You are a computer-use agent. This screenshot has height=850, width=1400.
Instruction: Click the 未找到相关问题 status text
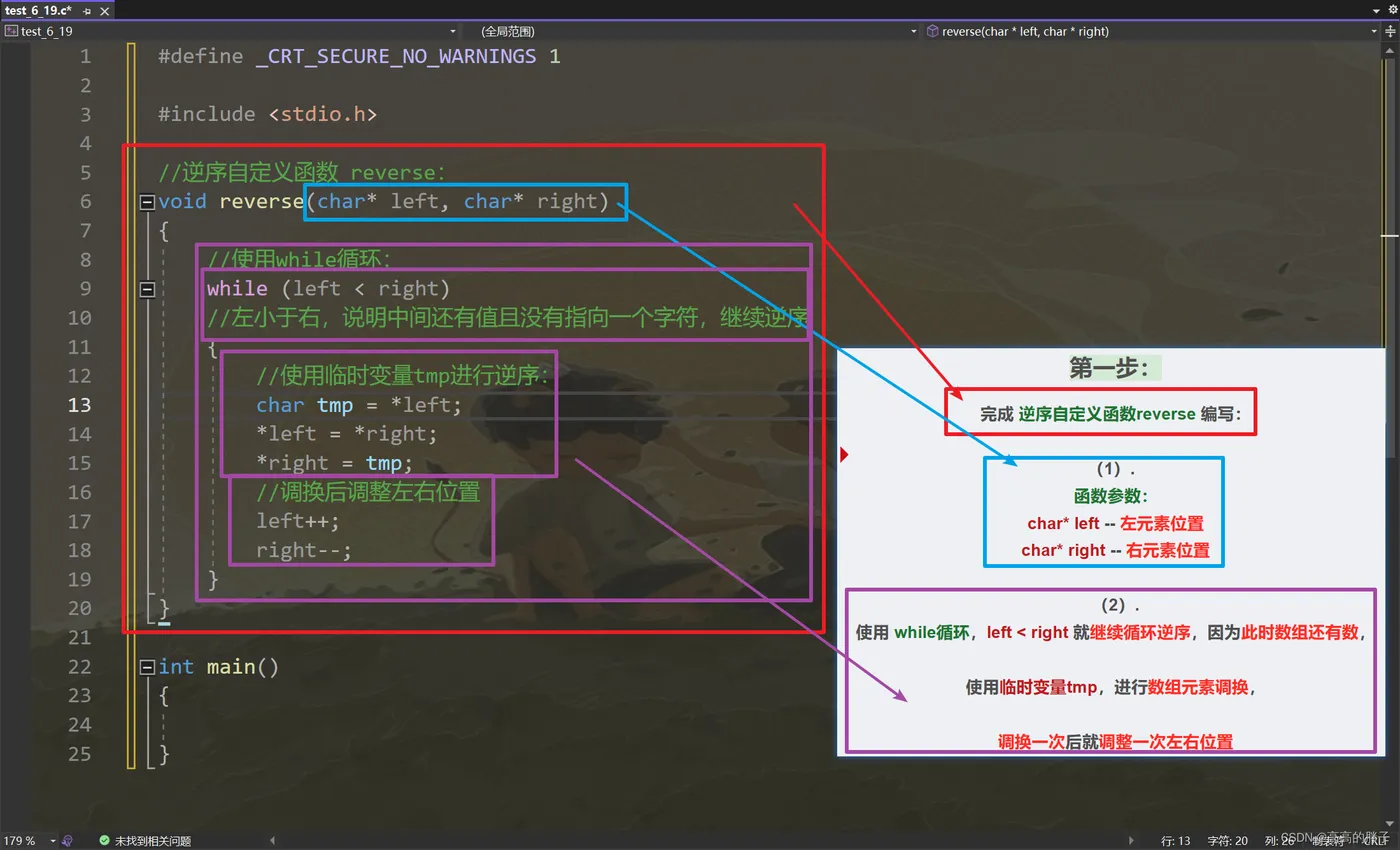(153, 841)
